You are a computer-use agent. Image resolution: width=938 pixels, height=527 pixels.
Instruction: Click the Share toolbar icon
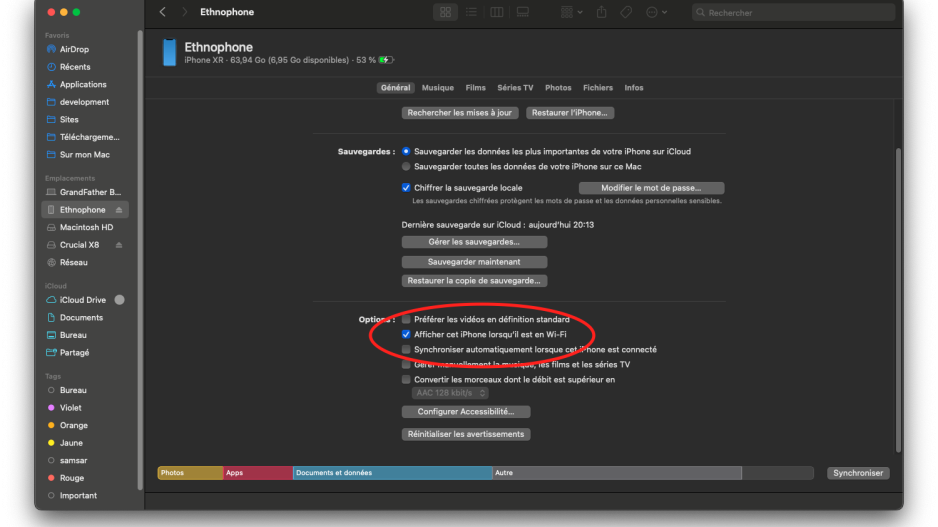pos(602,13)
